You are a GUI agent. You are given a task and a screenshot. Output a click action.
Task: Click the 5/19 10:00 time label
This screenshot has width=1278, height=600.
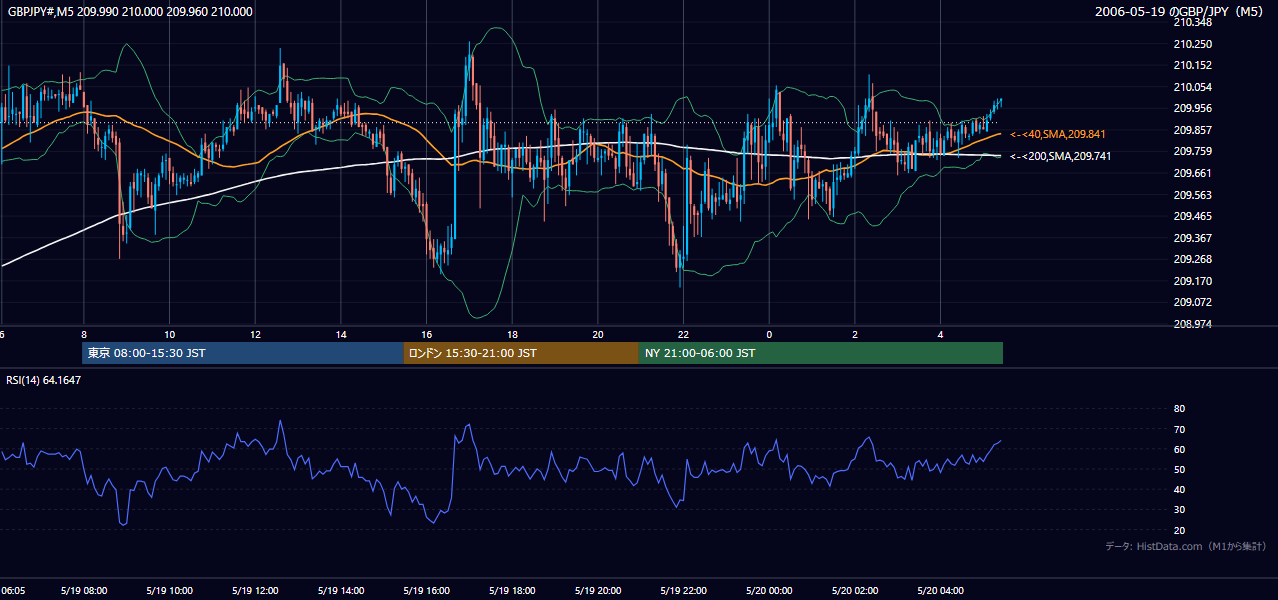click(170, 591)
